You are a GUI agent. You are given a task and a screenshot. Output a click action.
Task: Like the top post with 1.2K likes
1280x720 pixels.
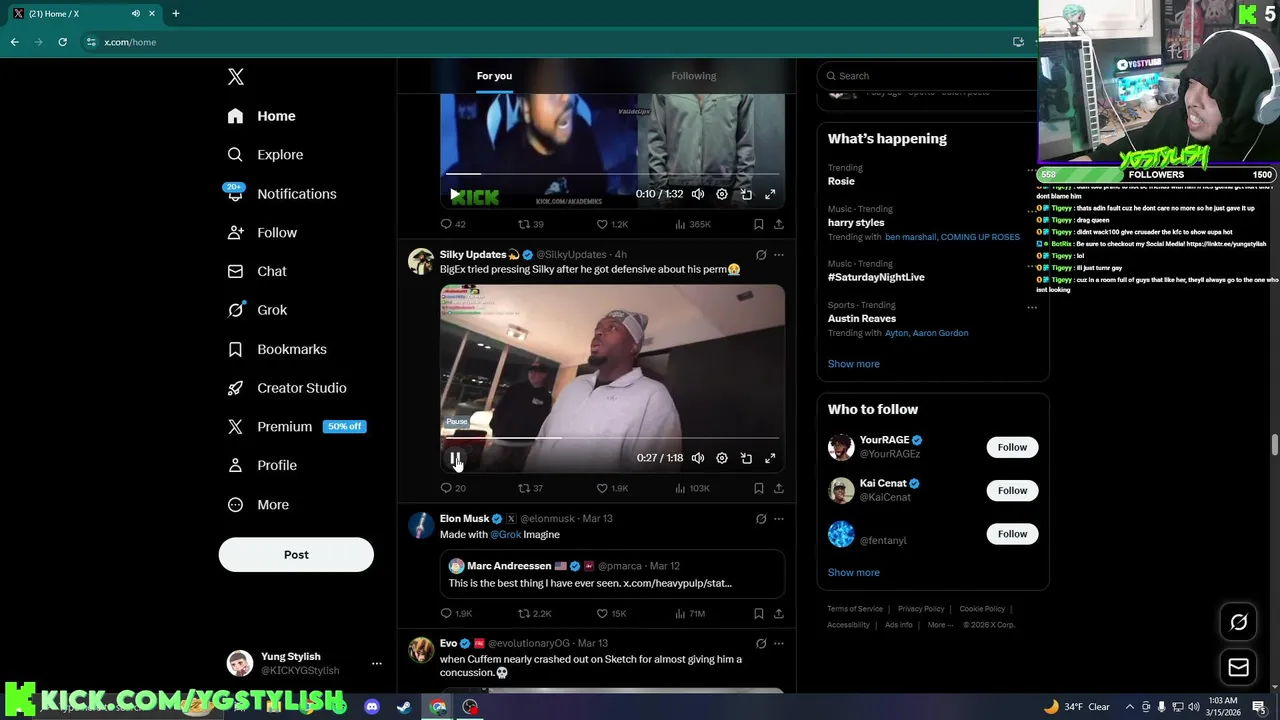(x=612, y=224)
